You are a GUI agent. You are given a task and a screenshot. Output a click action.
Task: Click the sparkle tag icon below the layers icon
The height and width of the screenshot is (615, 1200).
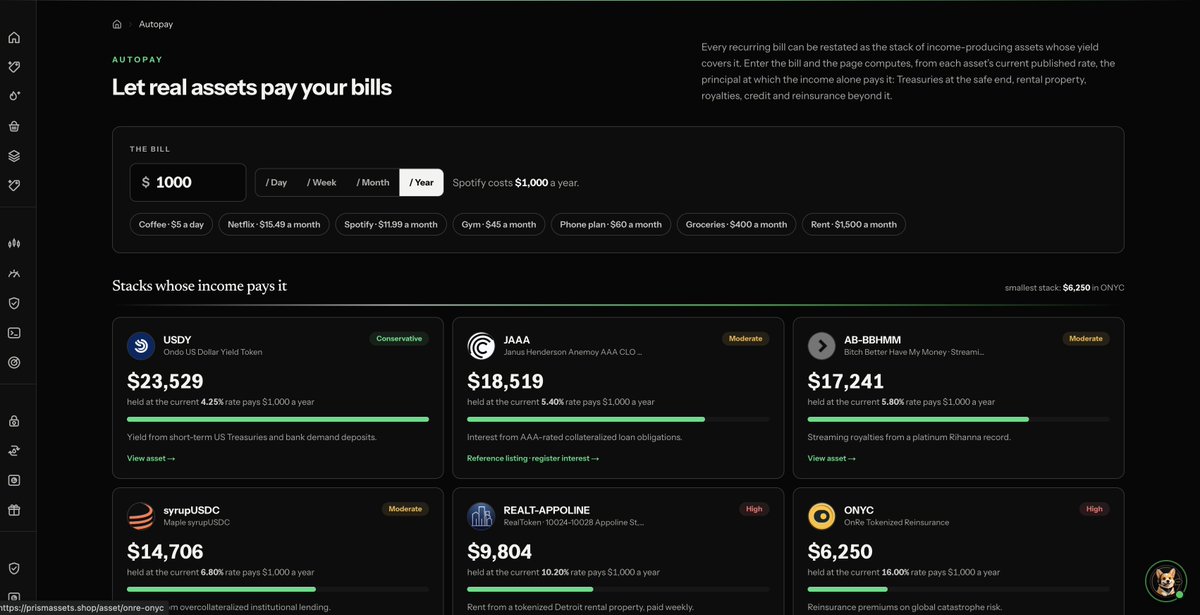(14, 185)
